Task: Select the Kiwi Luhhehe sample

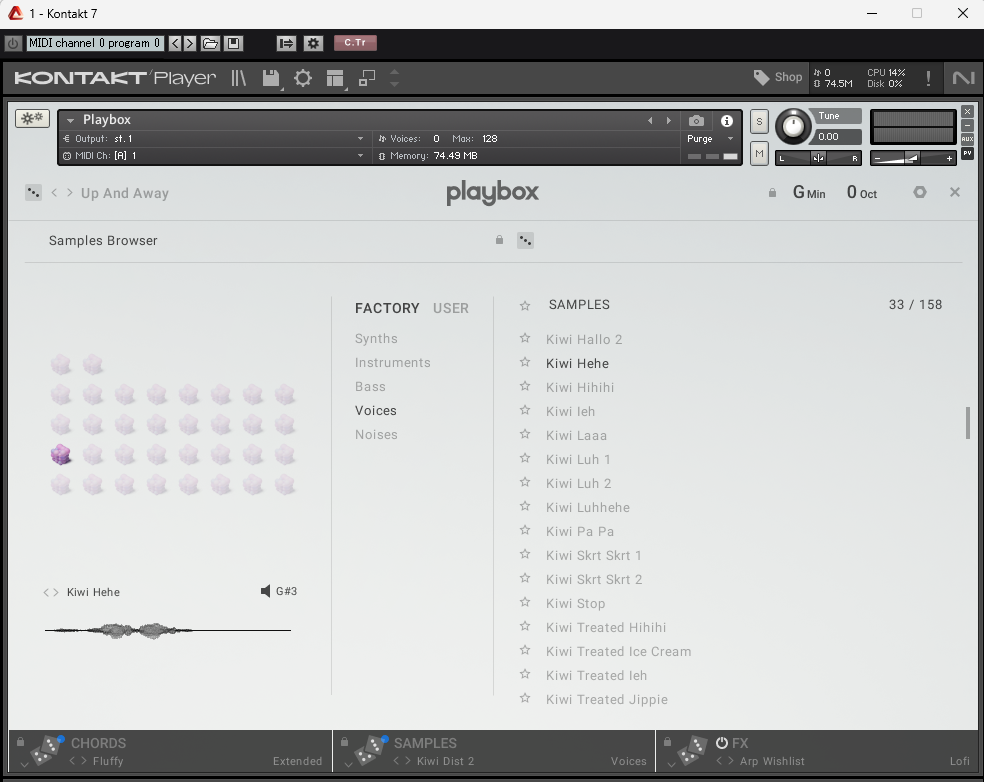Action: (588, 507)
